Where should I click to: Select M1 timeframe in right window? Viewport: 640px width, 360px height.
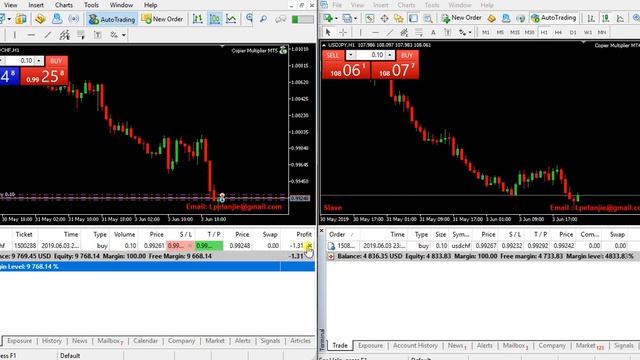(486, 32)
